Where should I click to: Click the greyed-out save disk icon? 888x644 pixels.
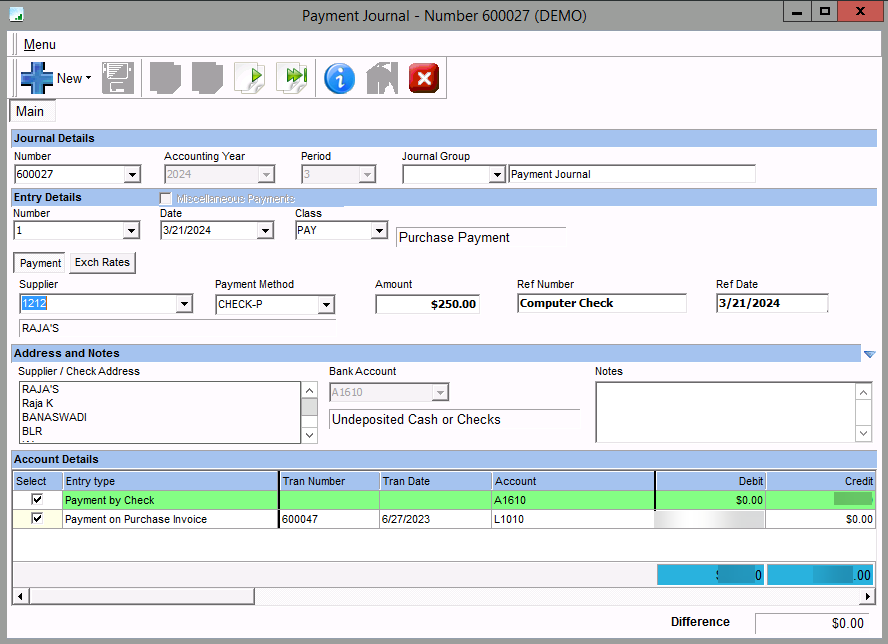(x=117, y=78)
